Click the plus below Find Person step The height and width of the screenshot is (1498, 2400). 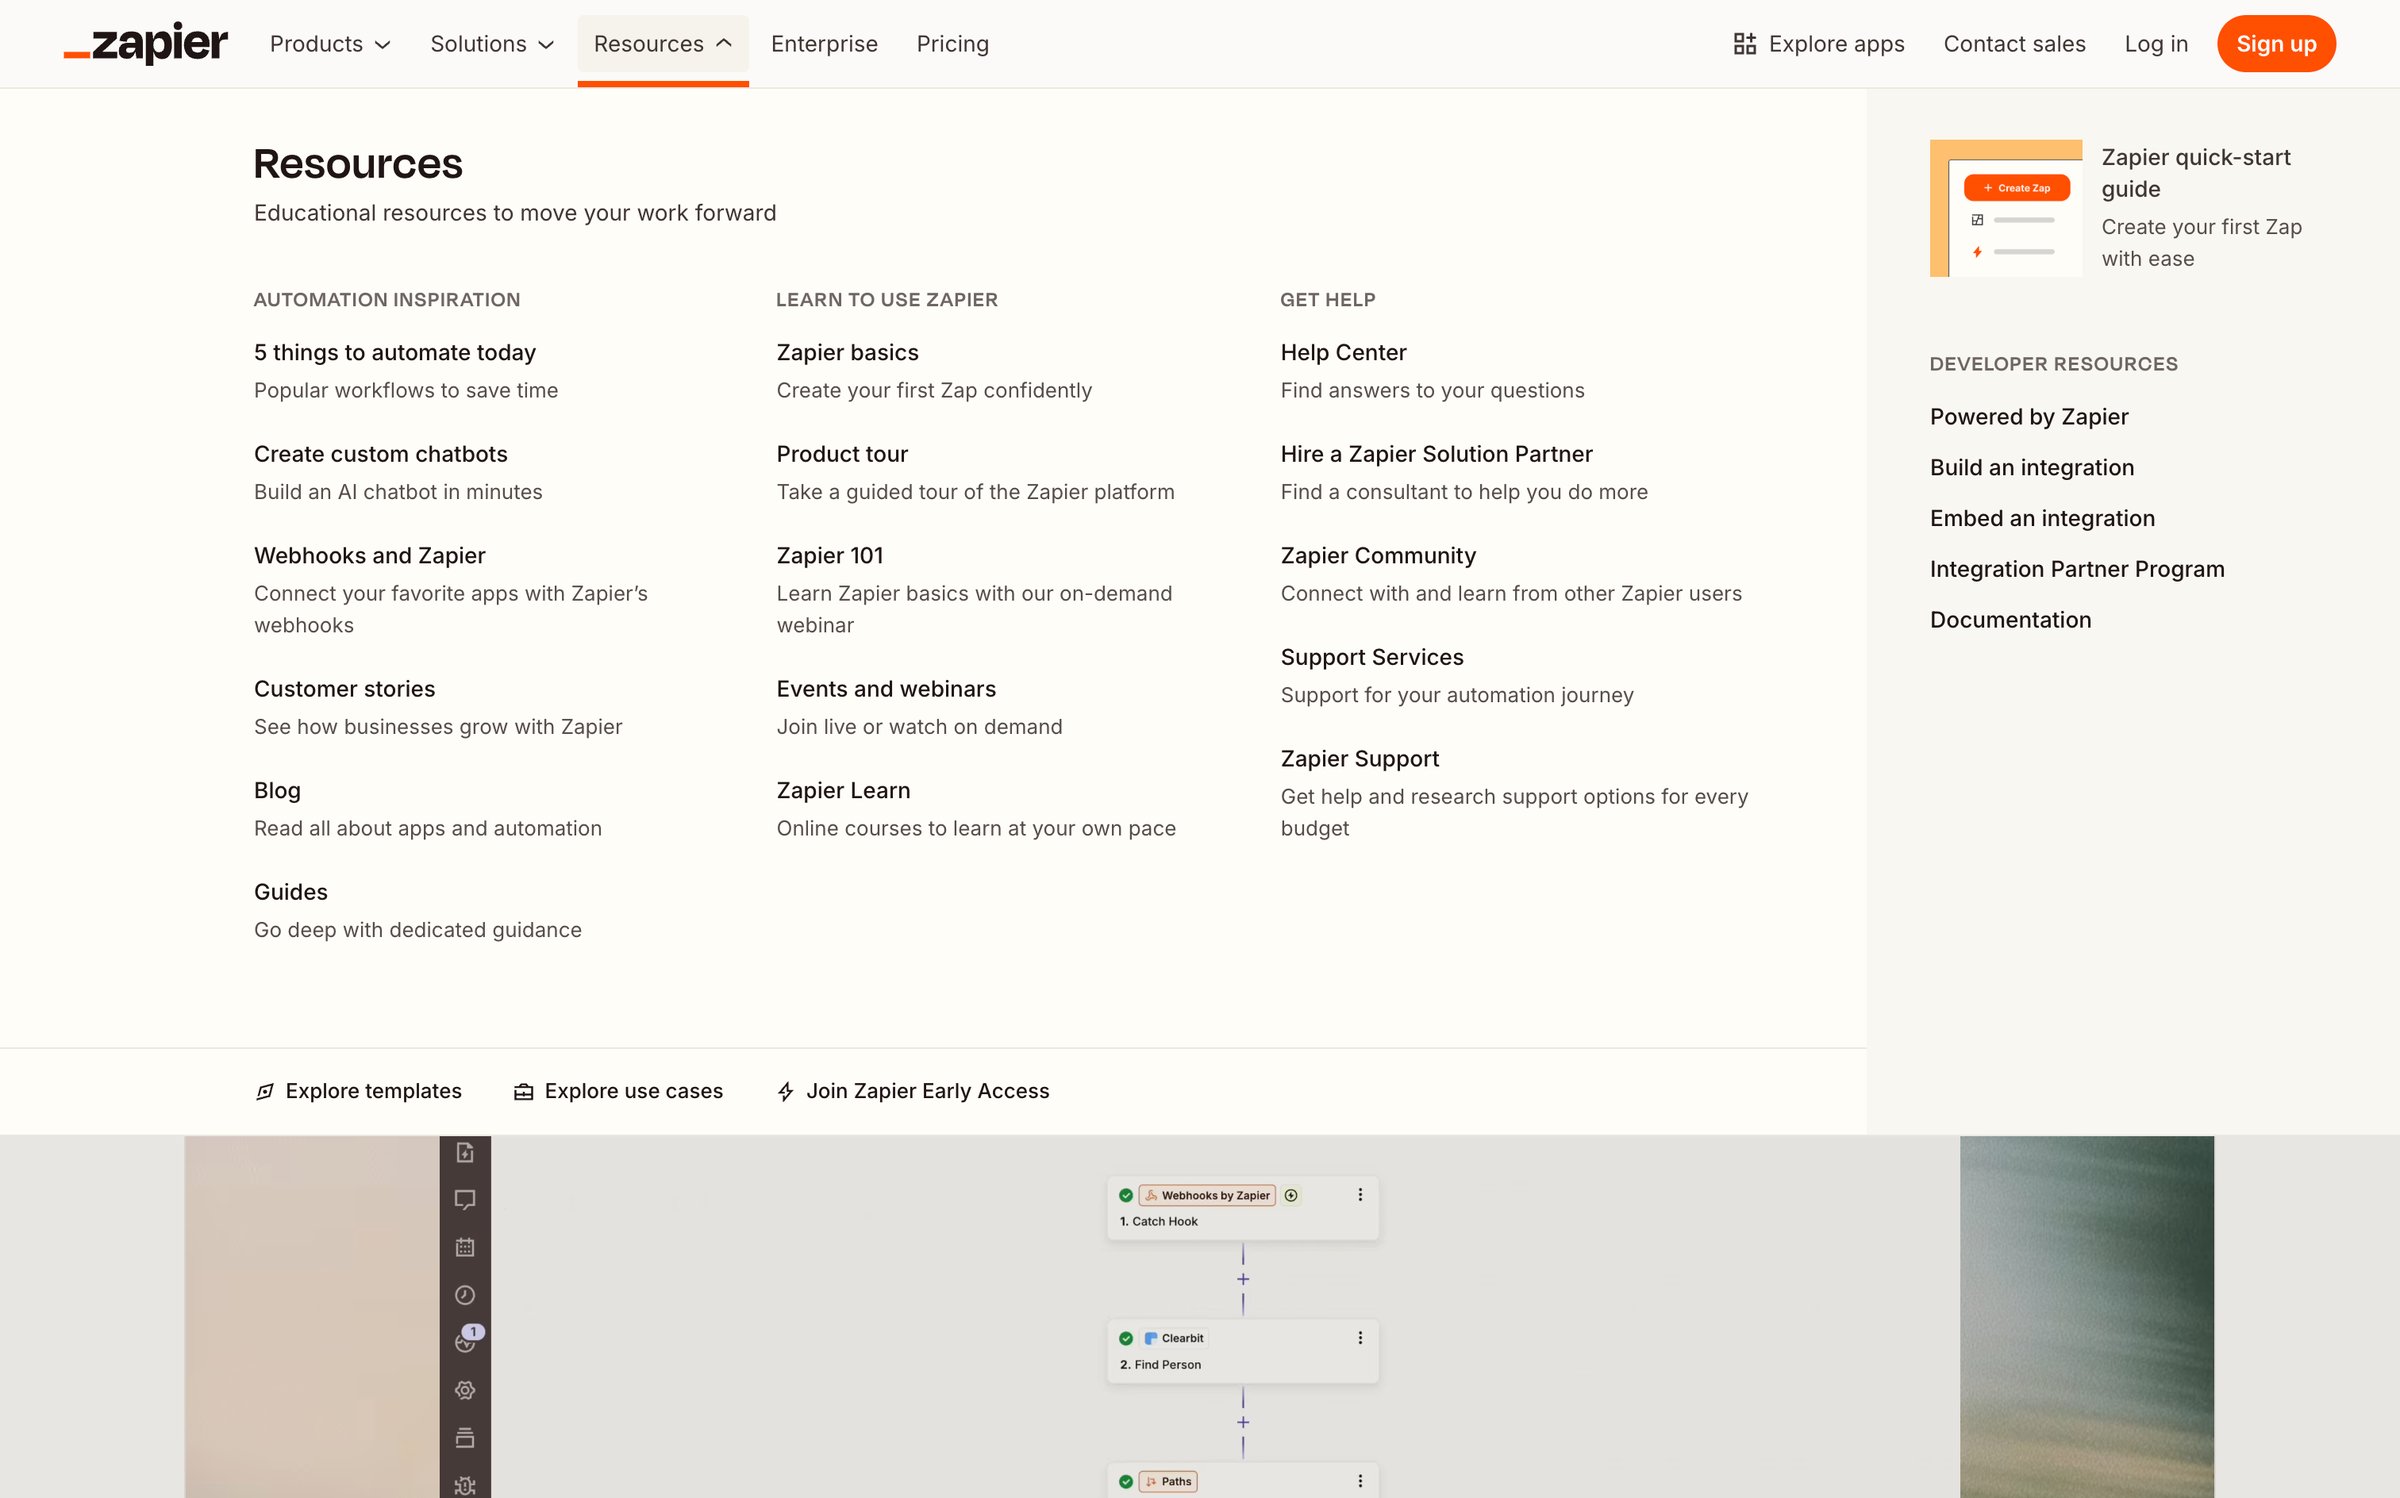tap(1243, 1422)
